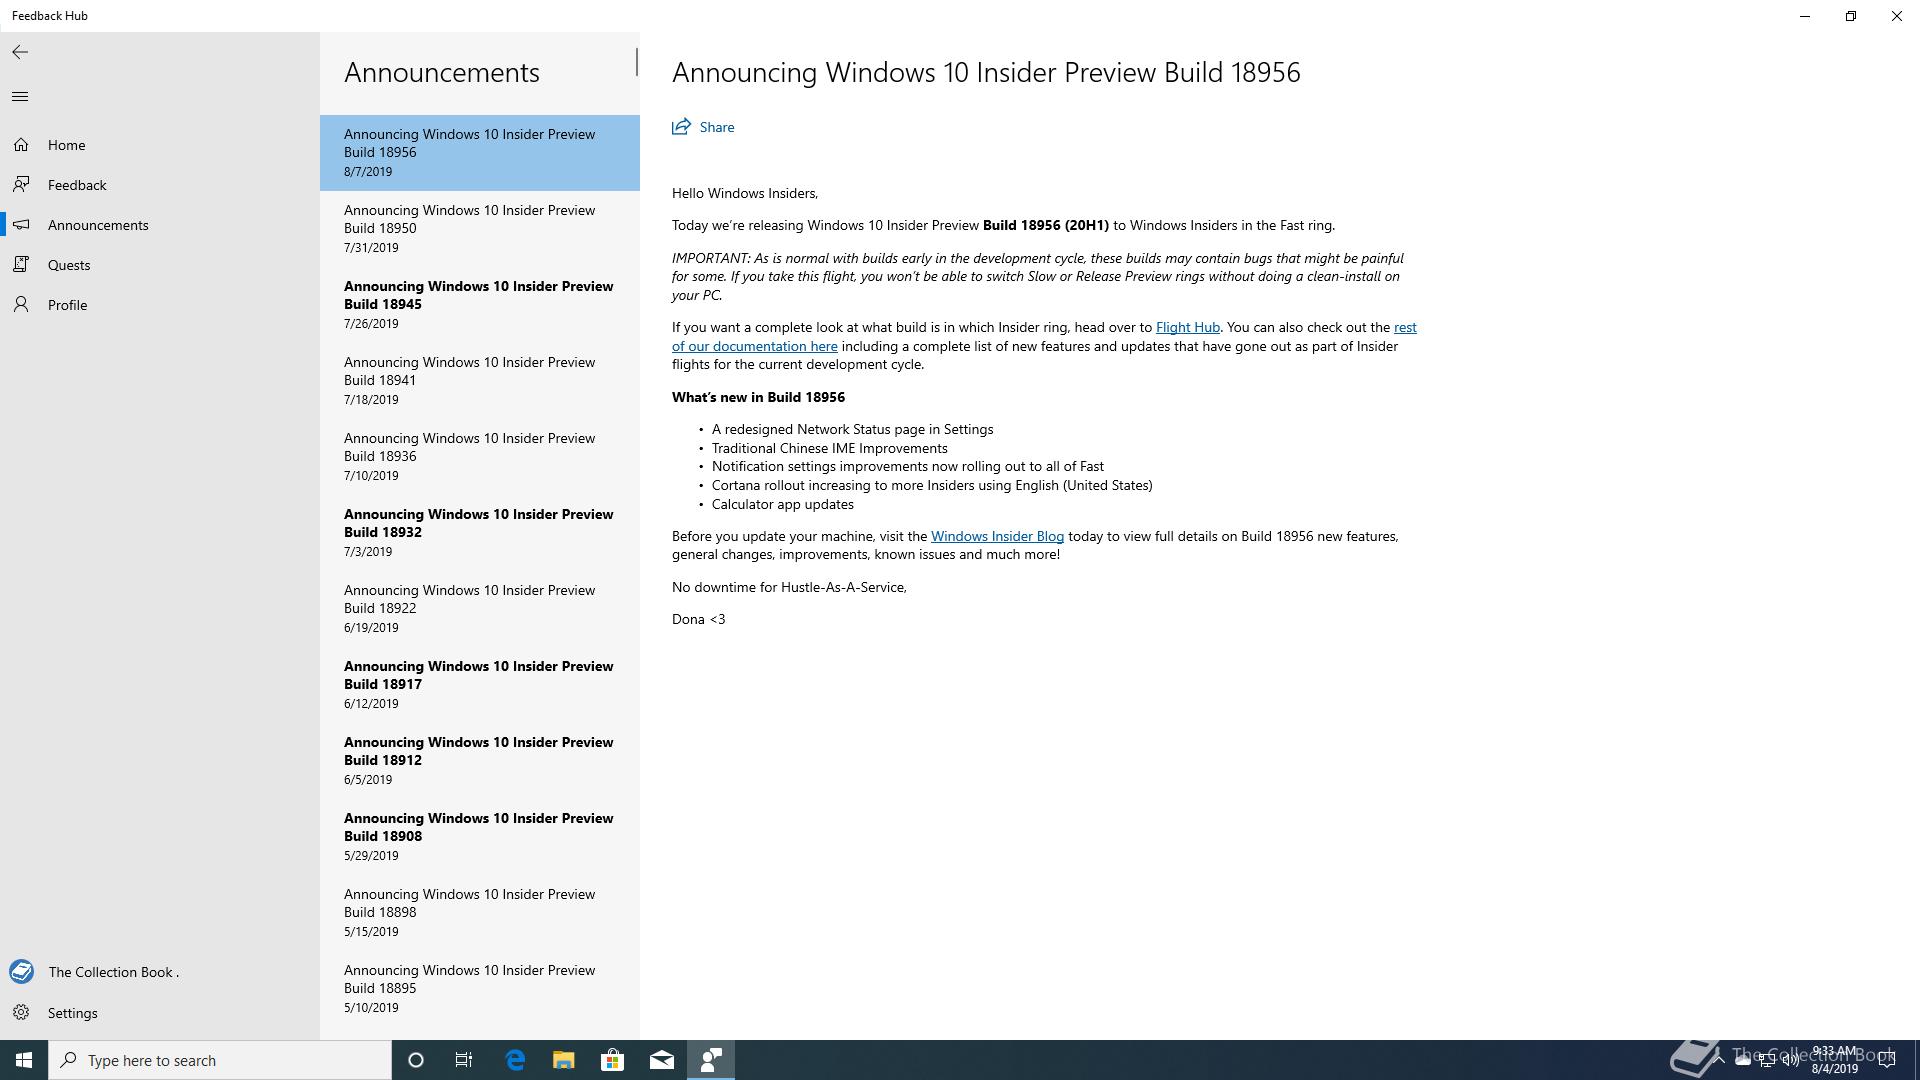The width and height of the screenshot is (1920, 1080).
Task: Open Feedback via its person icon
Action: click(x=21, y=185)
